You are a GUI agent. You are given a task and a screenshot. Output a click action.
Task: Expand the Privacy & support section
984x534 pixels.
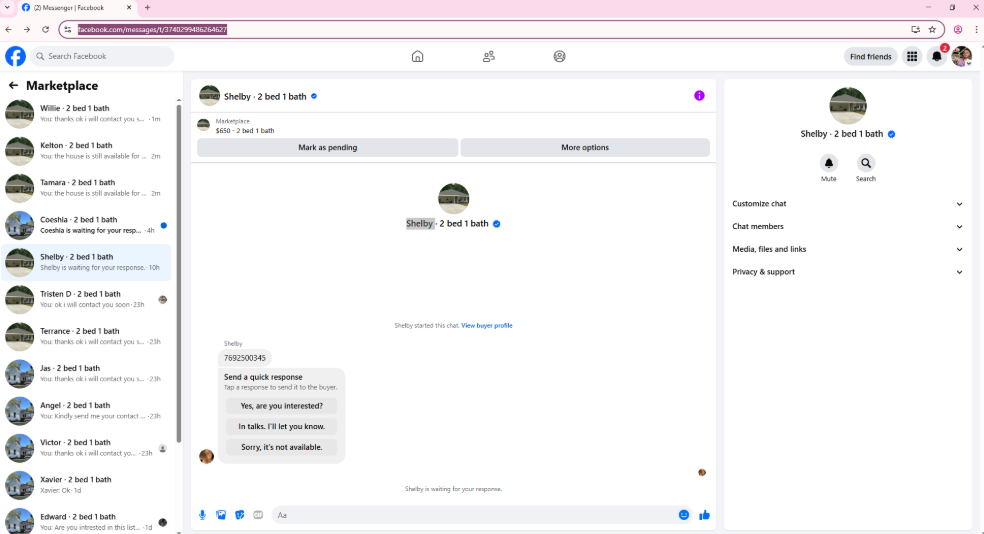tap(847, 272)
